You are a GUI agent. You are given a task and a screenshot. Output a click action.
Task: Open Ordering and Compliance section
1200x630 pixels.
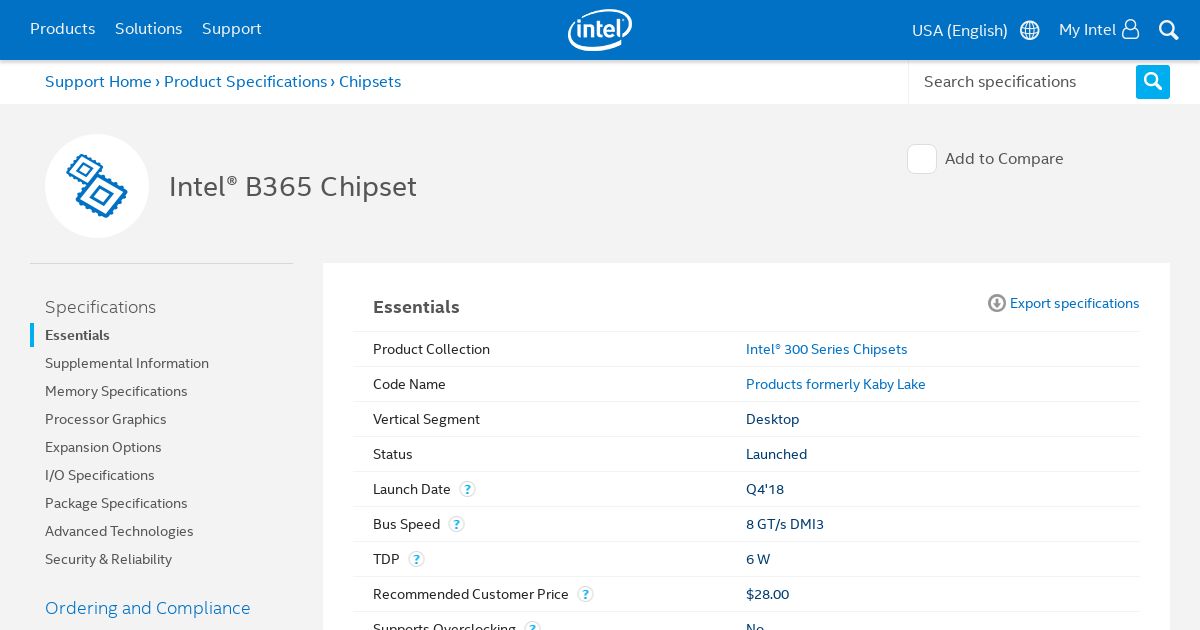coord(148,608)
